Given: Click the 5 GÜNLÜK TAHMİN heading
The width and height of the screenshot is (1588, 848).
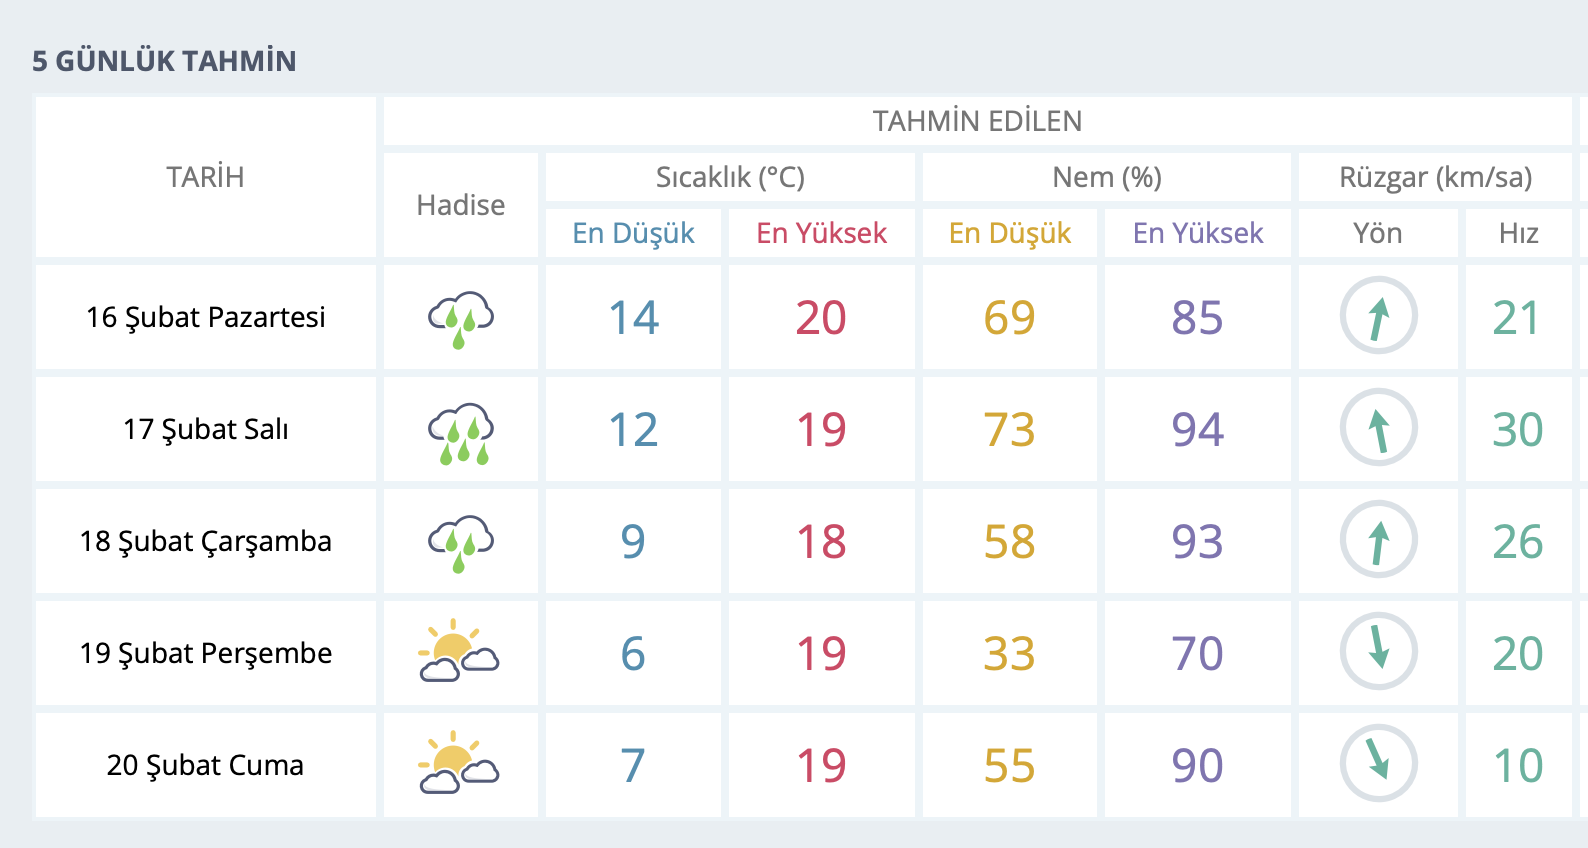Looking at the screenshot, I should coord(164,61).
